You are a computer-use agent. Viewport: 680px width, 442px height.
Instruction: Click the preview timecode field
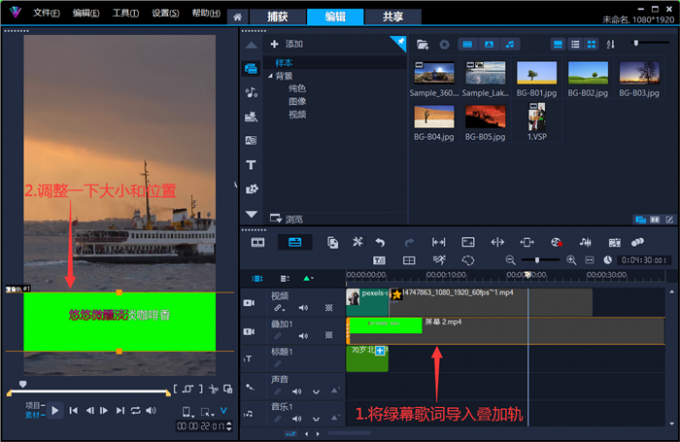click(202, 426)
